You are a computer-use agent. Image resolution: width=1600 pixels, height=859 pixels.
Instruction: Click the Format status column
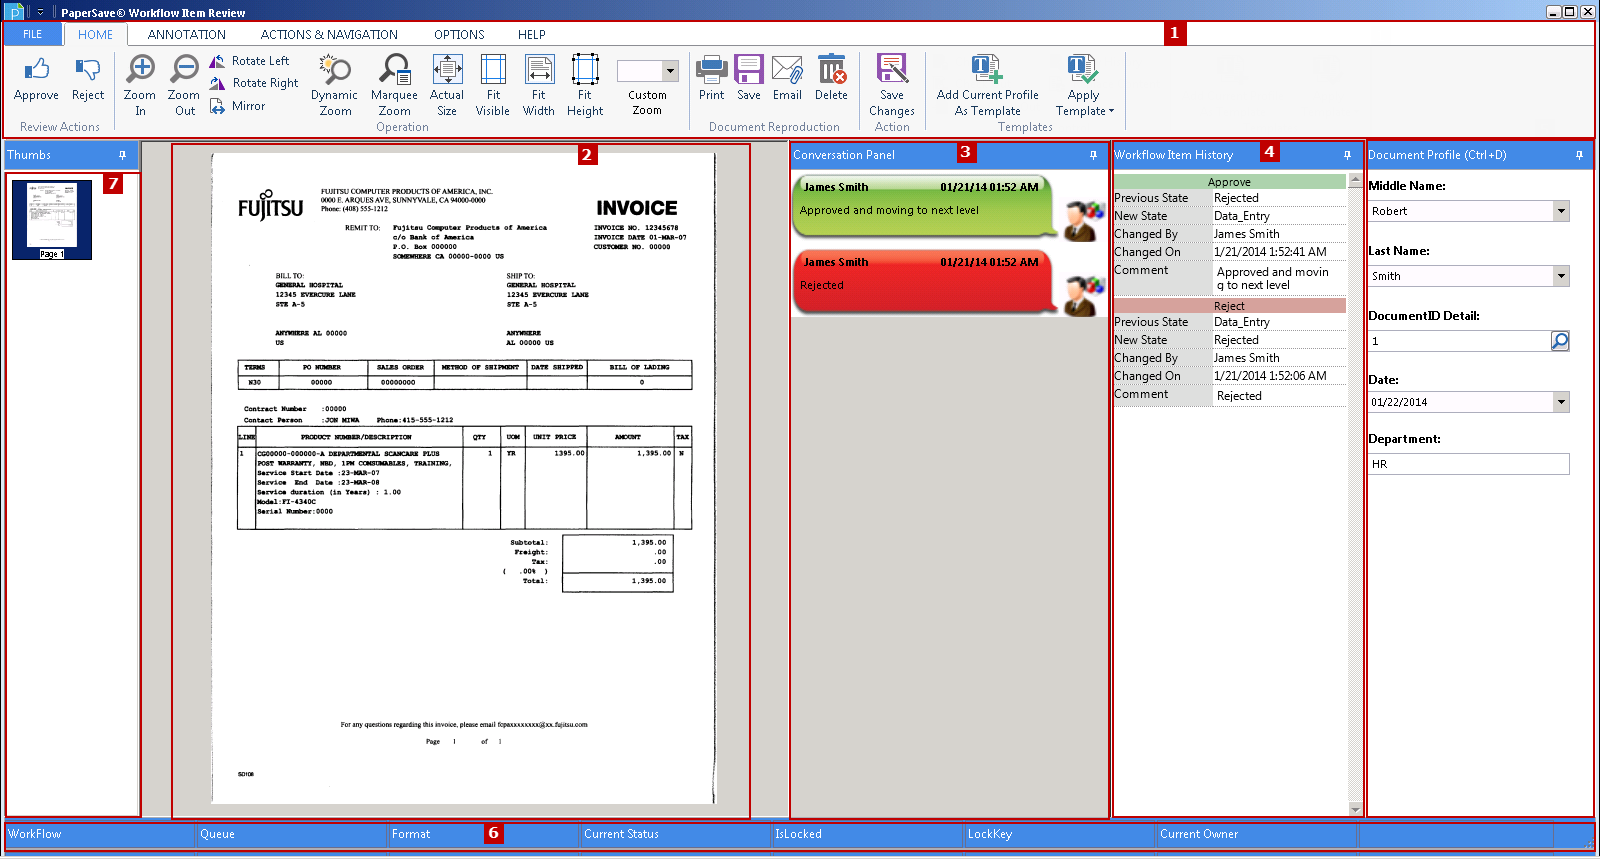483,834
